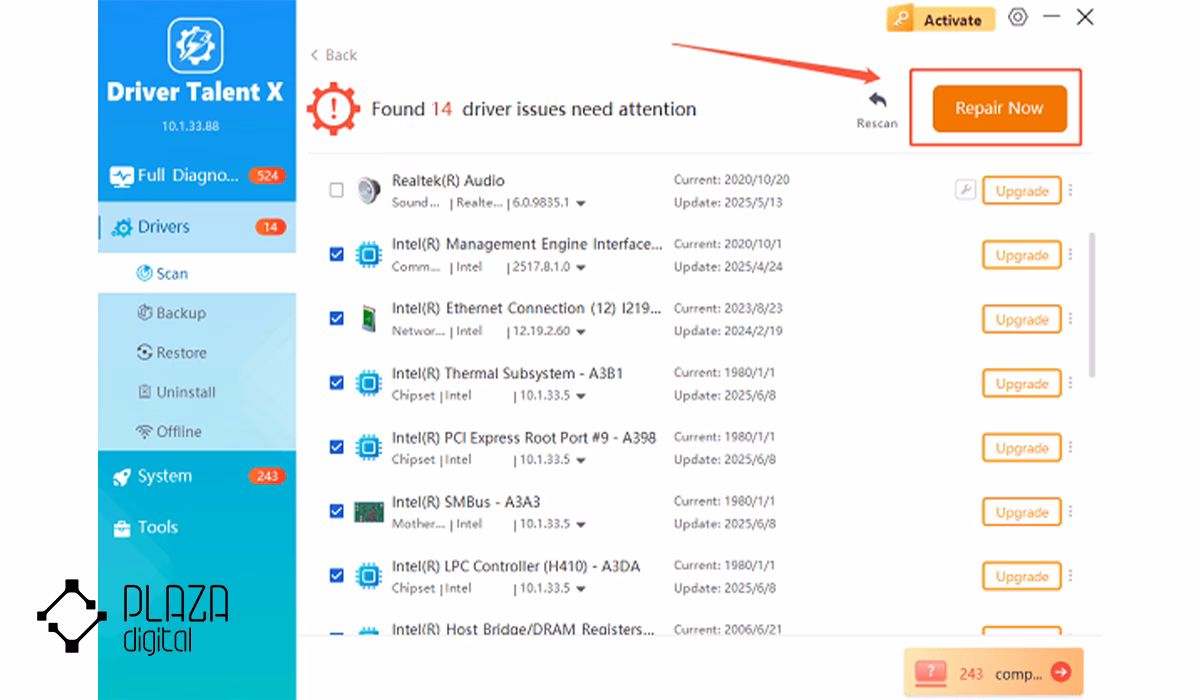Click the Activate button

(x=941, y=19)
